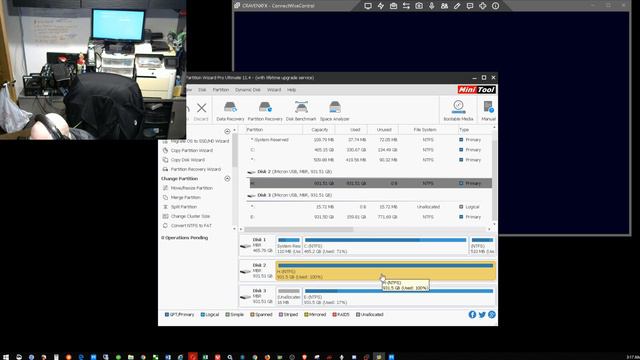Open the Data Recovery tool

pos(230,111)
